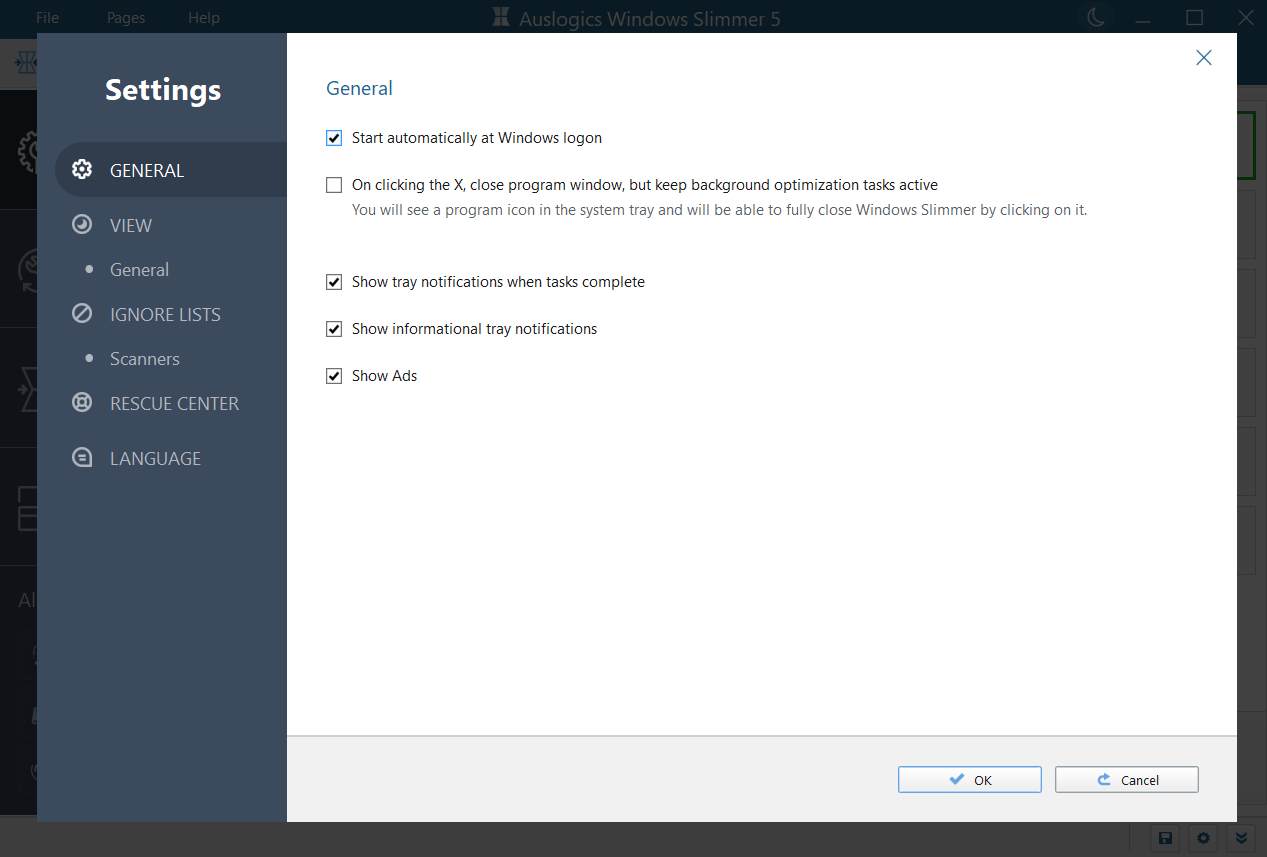Turn off Show informational tray notifications
The height and width of the screenshot is (857, 1267).
click(x=333, y=328)
